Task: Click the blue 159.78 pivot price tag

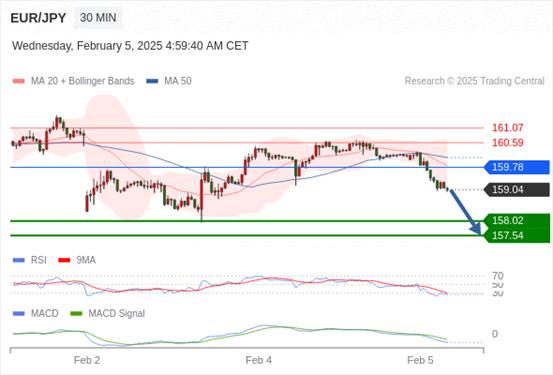Action: click(517, 167)
